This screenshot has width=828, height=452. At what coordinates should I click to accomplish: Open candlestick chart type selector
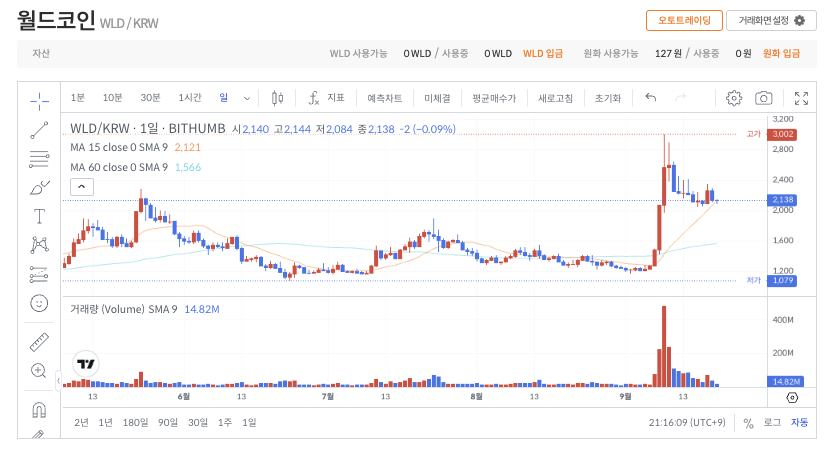coord(278,98)
